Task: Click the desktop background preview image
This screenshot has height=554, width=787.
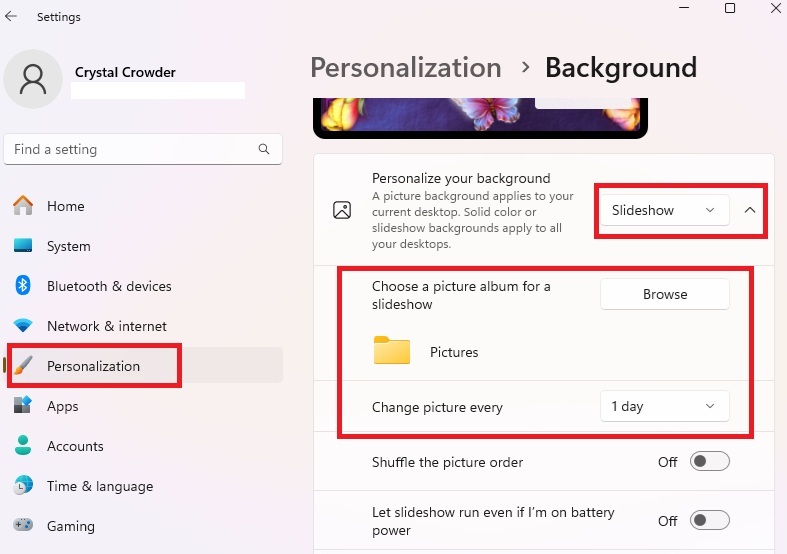Action: coord(480,117)
